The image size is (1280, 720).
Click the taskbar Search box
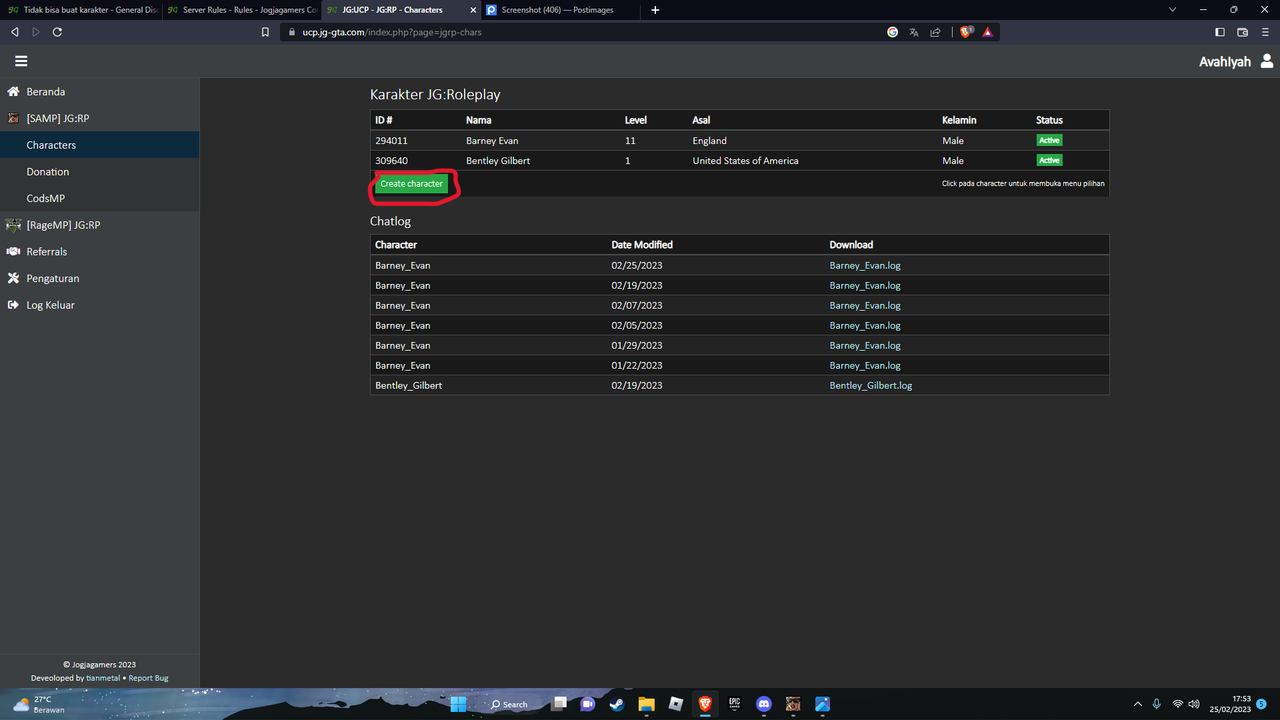click(510, 704)
